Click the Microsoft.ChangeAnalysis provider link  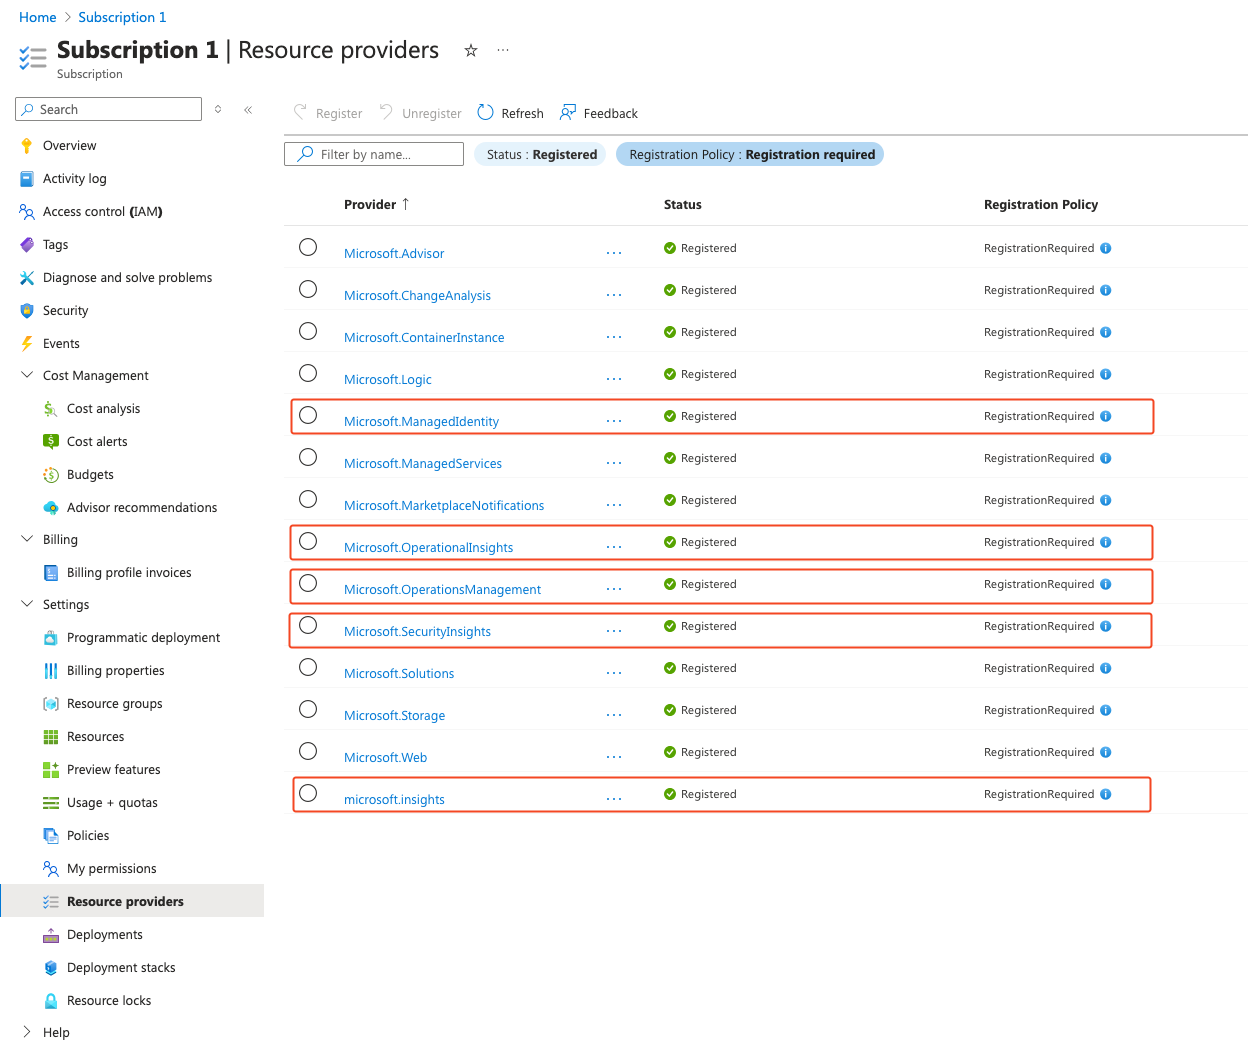click(x=417, y=296)
